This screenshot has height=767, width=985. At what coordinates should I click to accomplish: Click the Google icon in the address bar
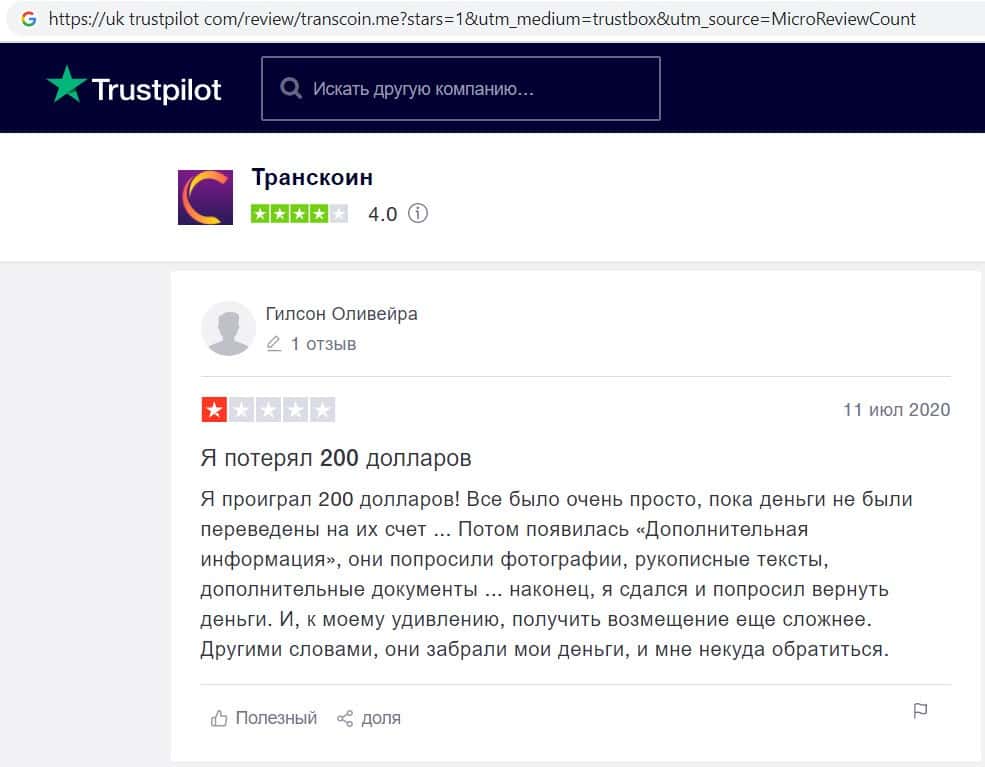click(x=28, y=19)
